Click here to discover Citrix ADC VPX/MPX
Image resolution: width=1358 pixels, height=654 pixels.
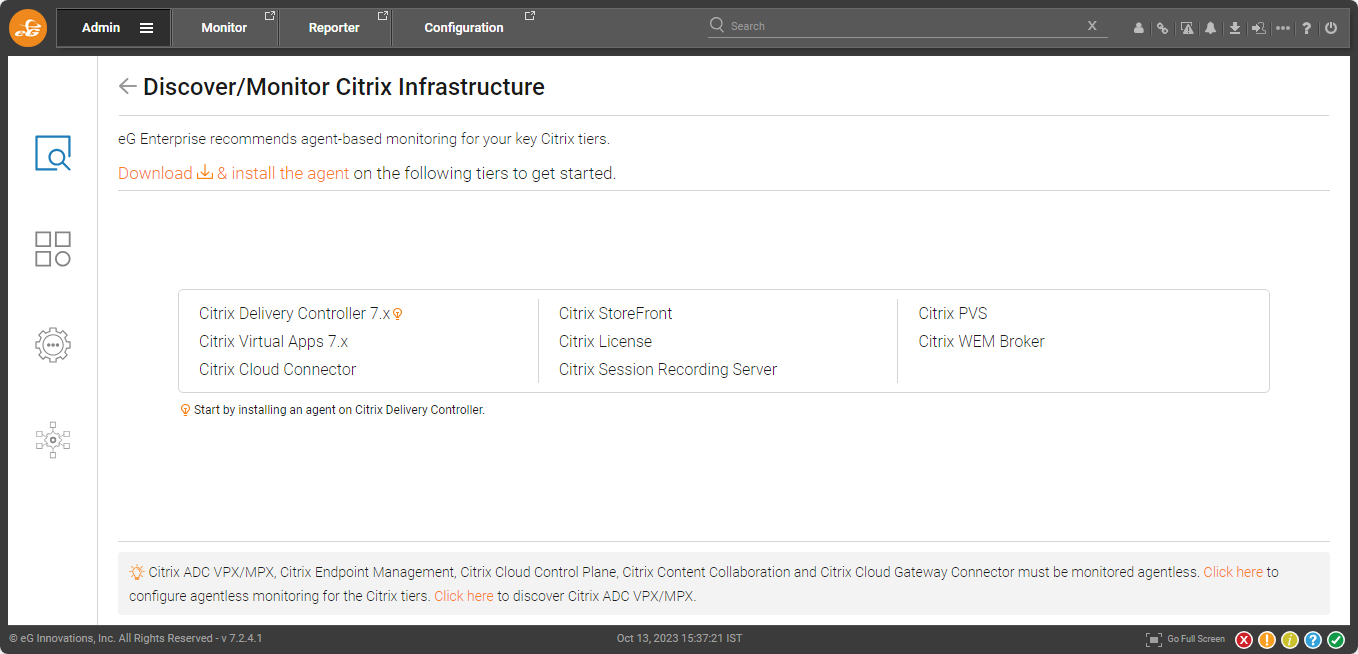pyautogui.click(x=464, y=596)
